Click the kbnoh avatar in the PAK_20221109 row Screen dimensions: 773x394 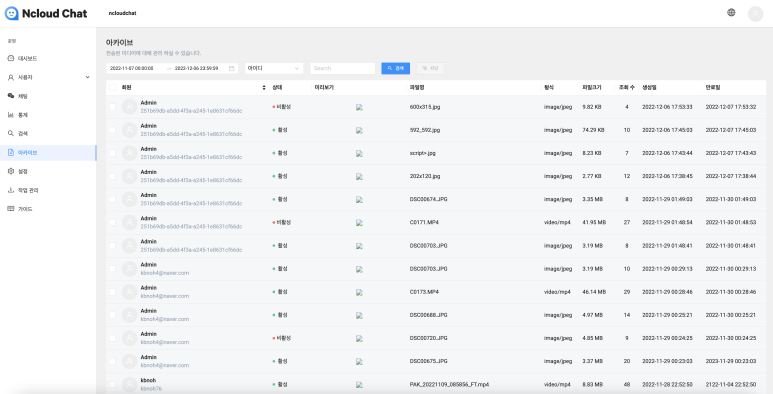click(130, 384)
